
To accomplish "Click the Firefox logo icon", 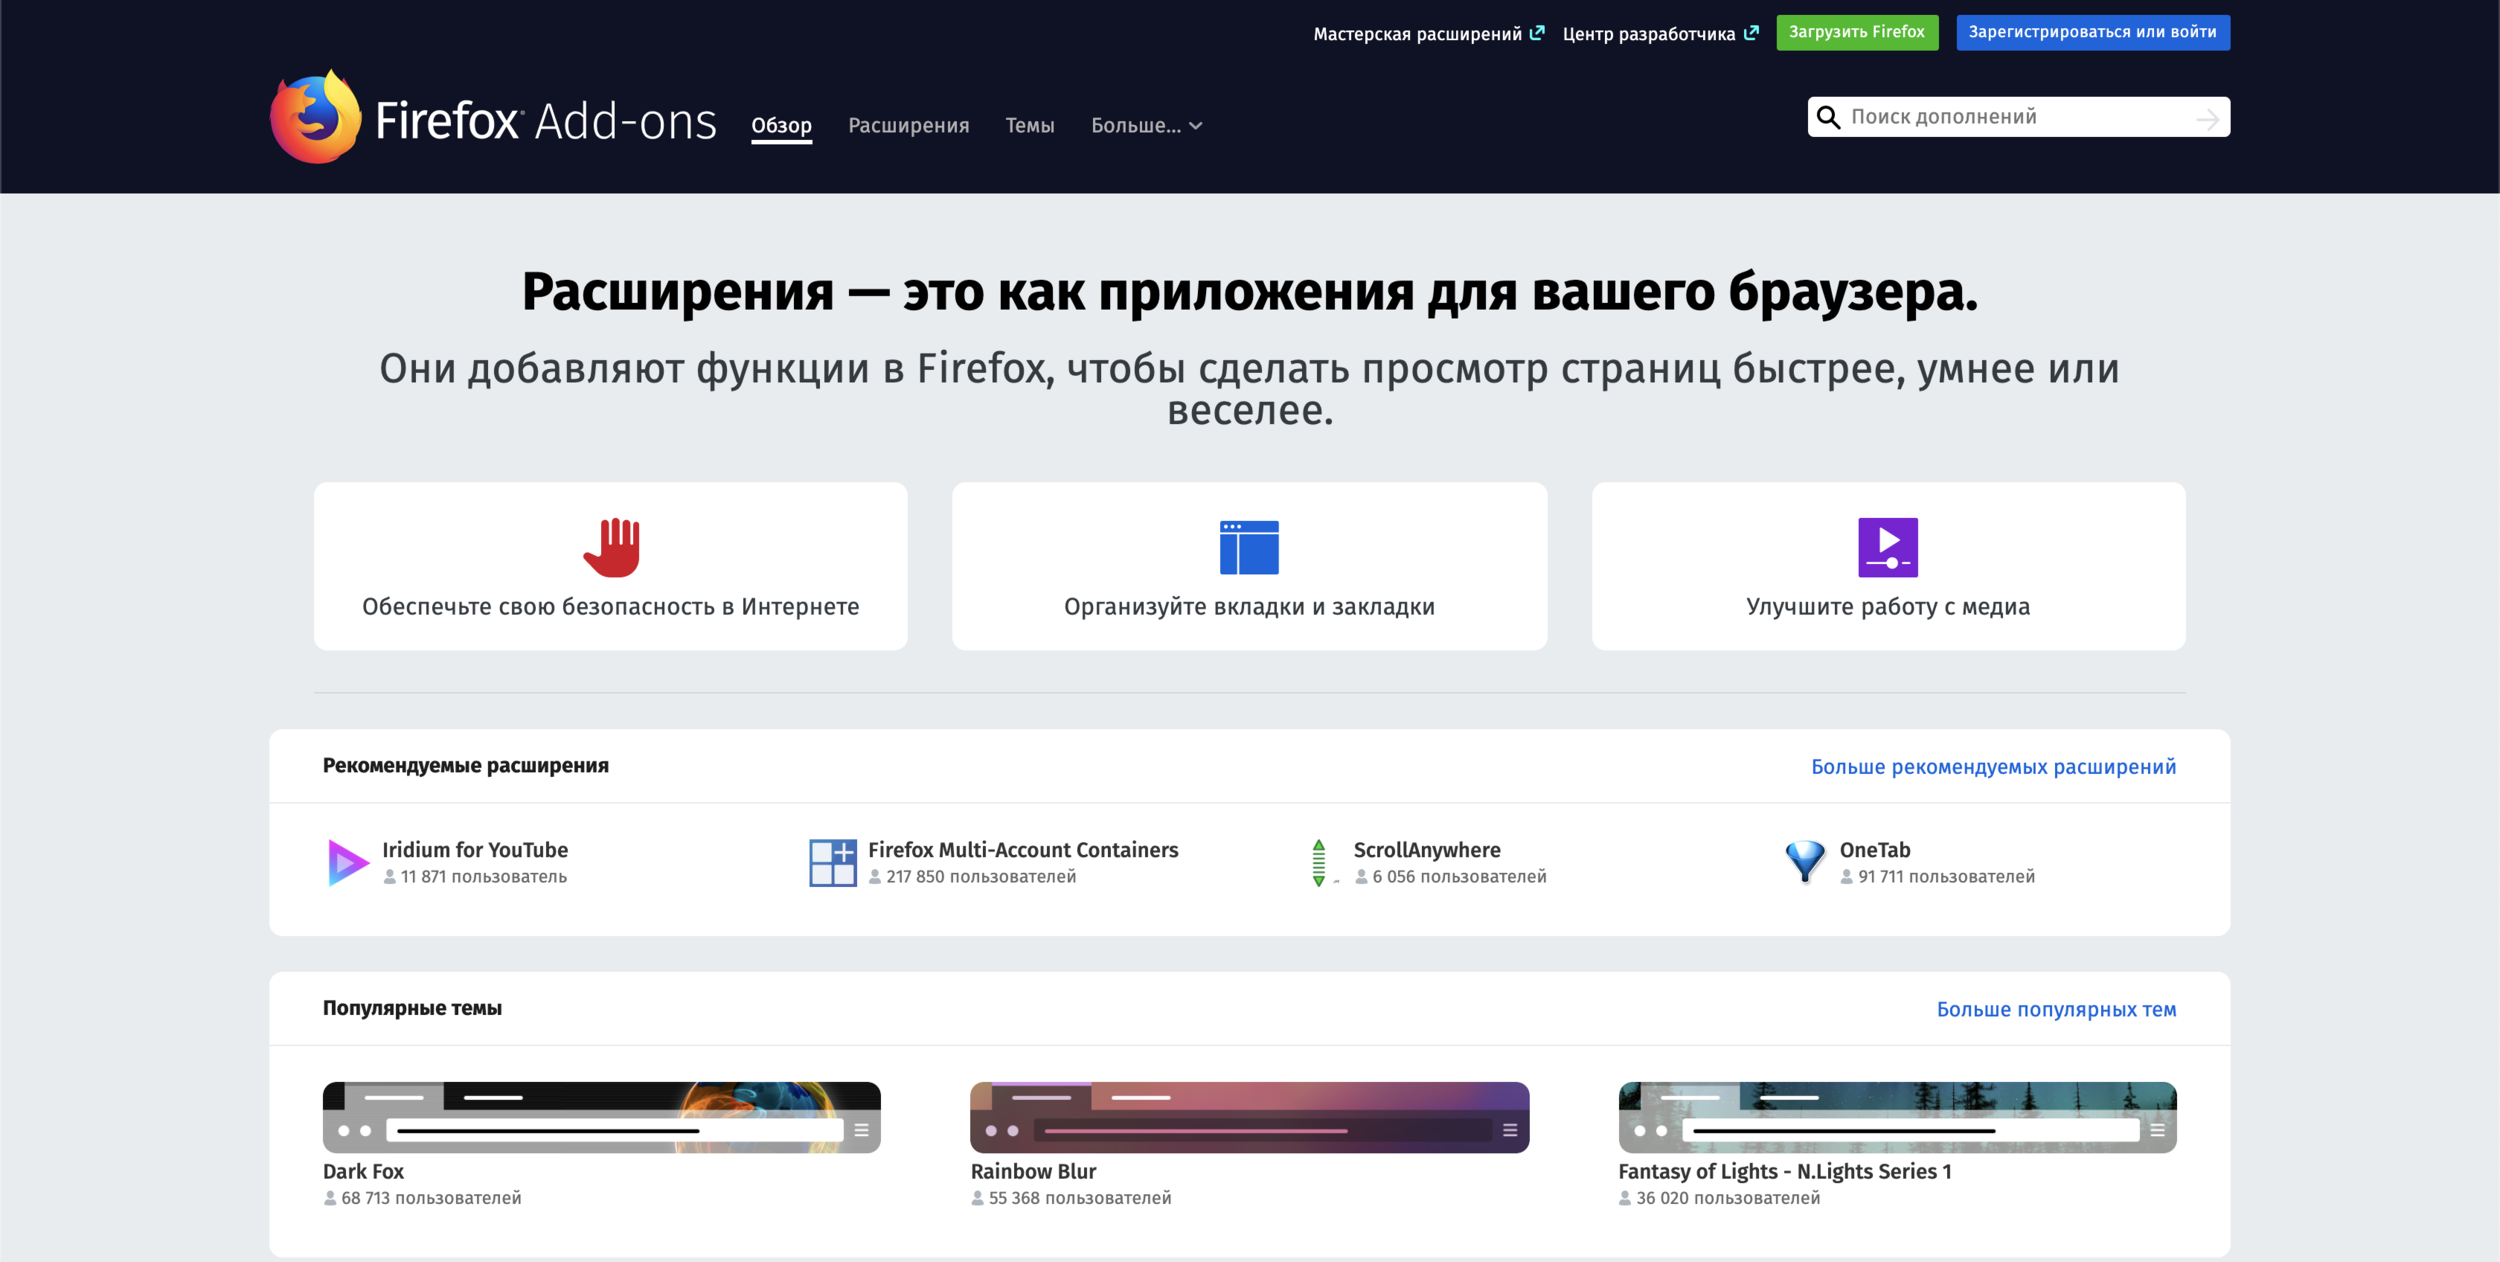I will pyautogui.click(x=315, y=118).
